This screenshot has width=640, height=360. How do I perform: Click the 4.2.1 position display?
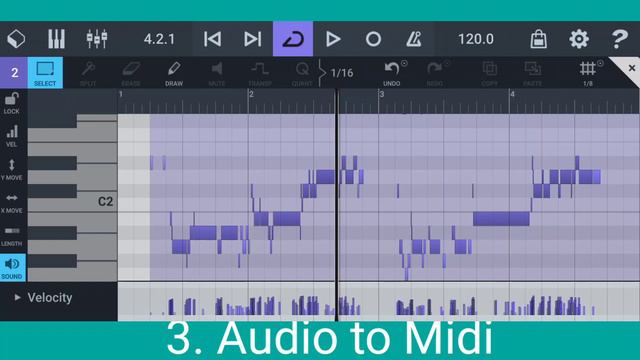click(x=159, y=39)
